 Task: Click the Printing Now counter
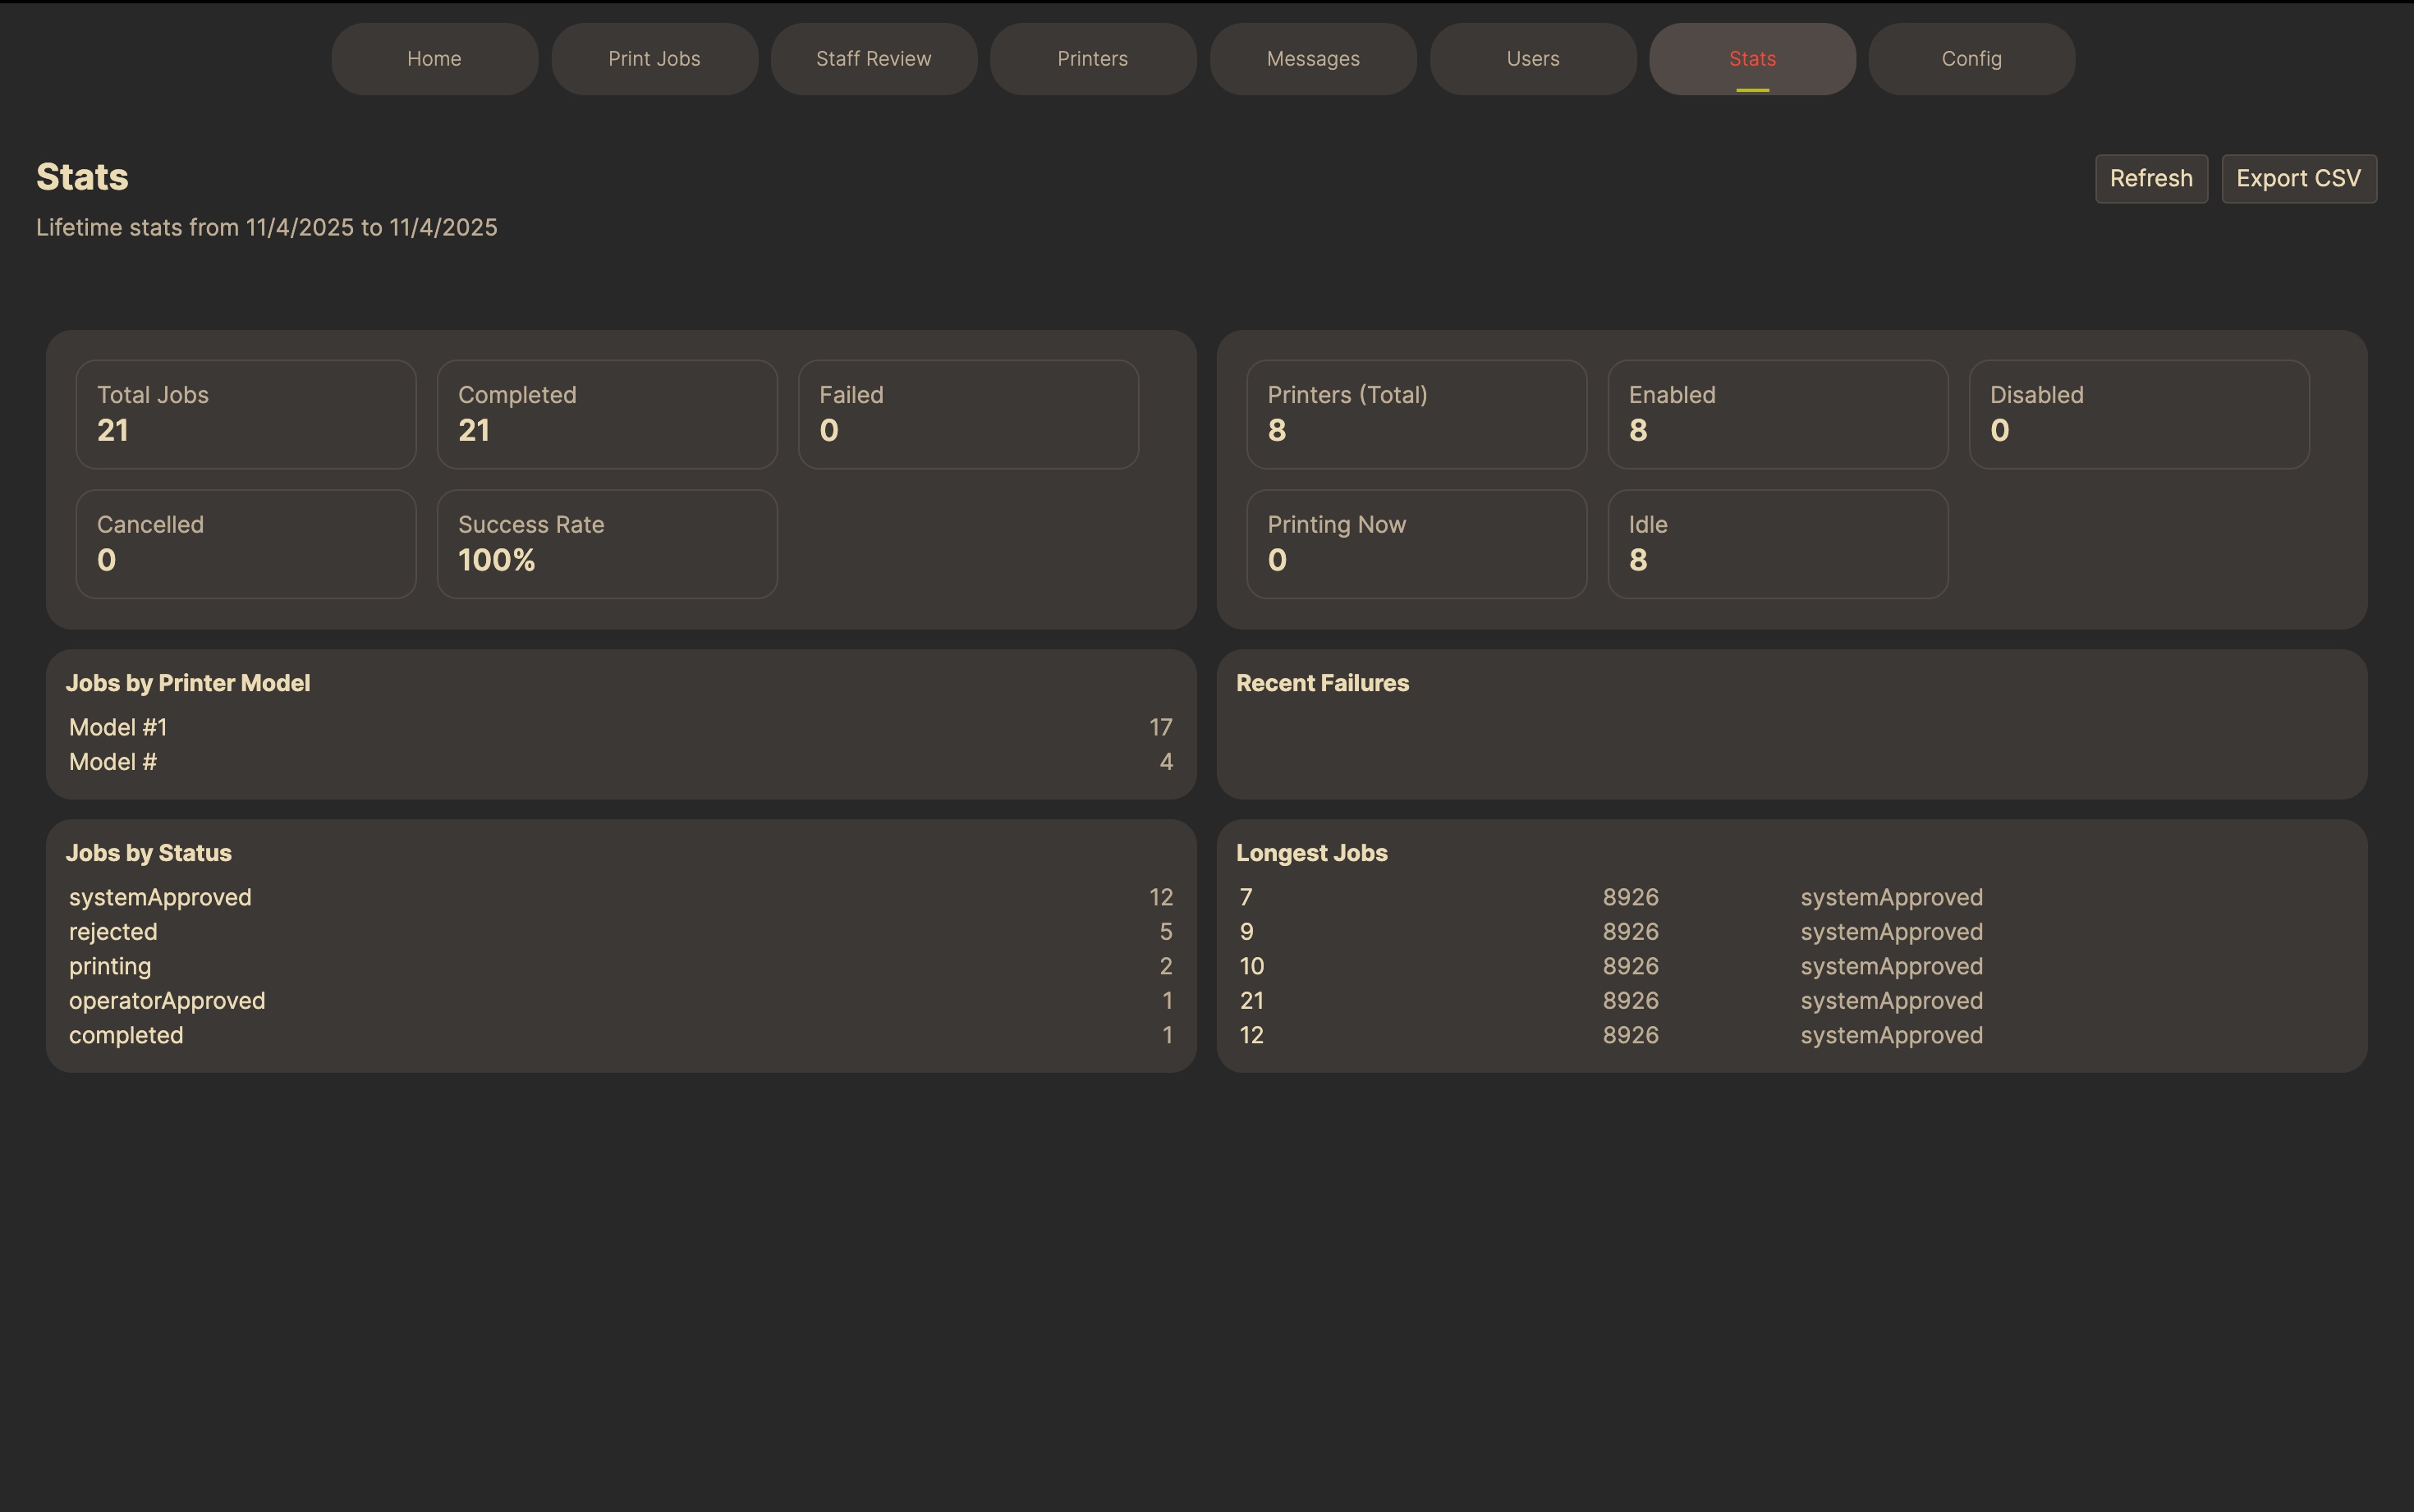pyautogui.click(x=1415, y=543)
